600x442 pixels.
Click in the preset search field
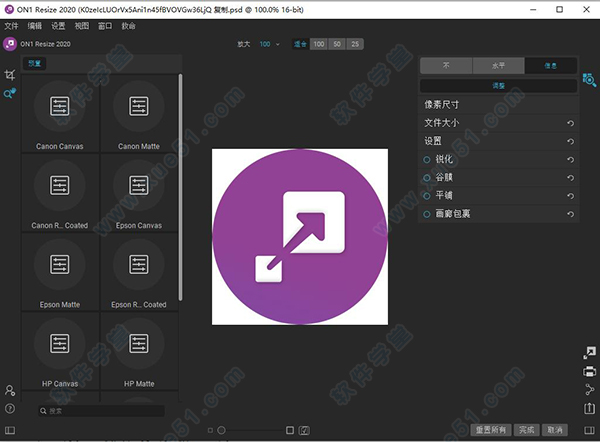[x=101, y=411]
